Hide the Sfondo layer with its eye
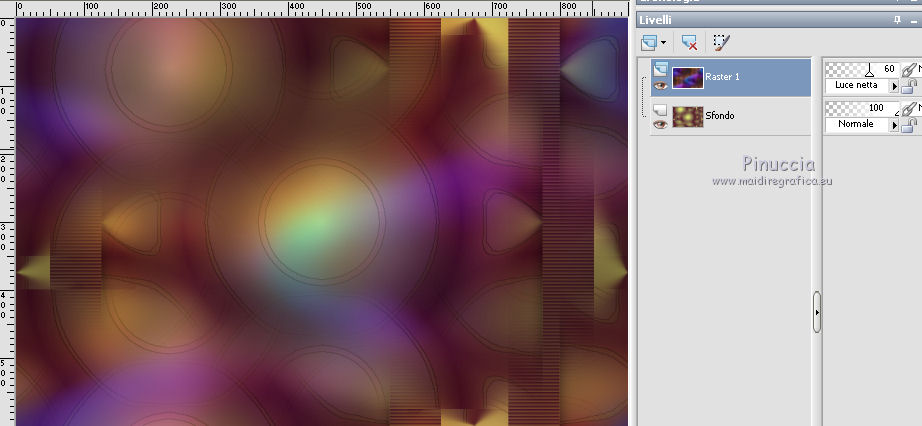Image resolution: width=922 pixels, height=426 pixels. tap(660, 124)
